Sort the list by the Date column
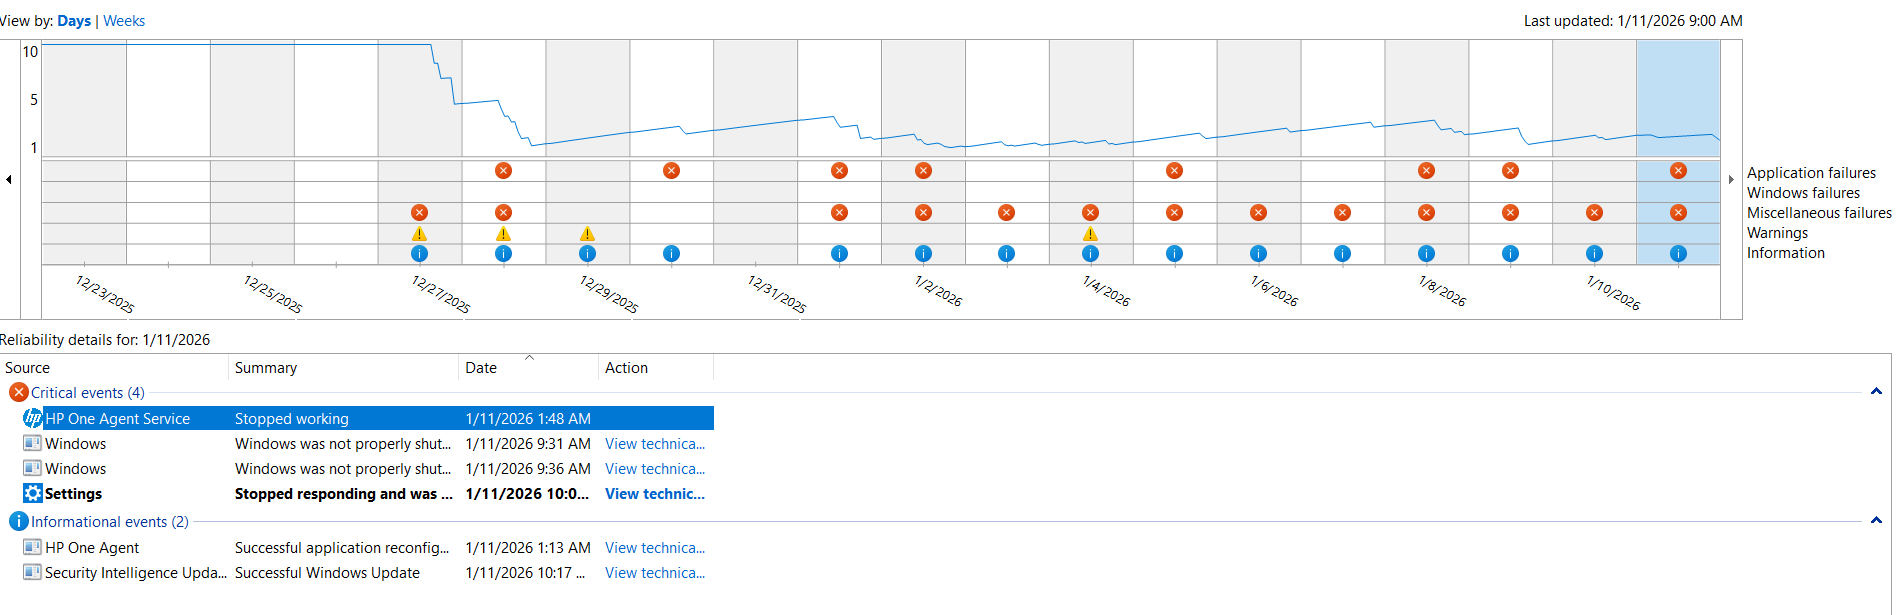The height and width of the screenshot is (615, 1903). pyautogui.click(x=528, y=368)
